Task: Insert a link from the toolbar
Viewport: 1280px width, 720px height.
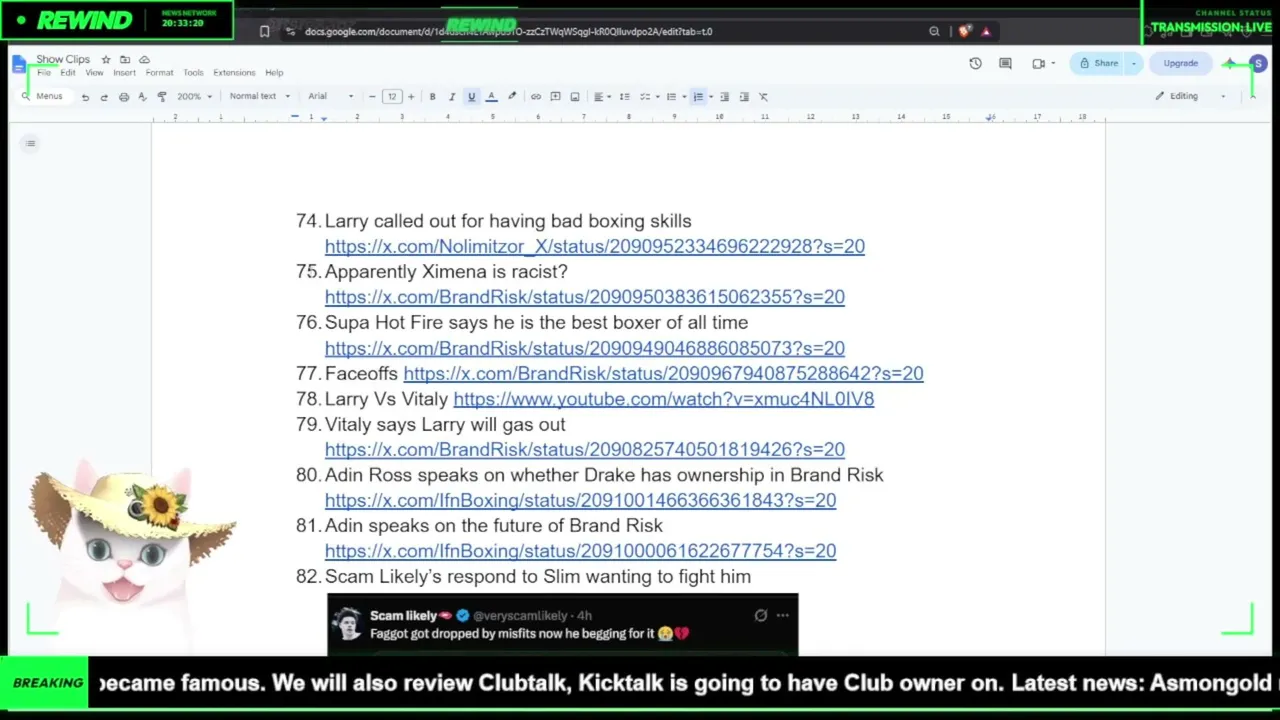Action: click(536, 97)
